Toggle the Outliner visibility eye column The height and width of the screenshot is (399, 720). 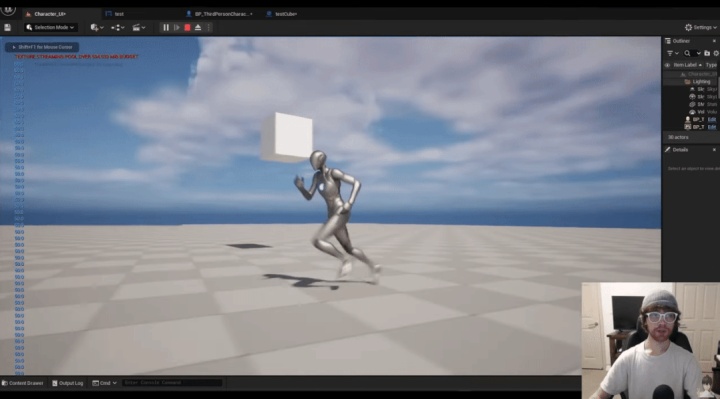(667, 65)
